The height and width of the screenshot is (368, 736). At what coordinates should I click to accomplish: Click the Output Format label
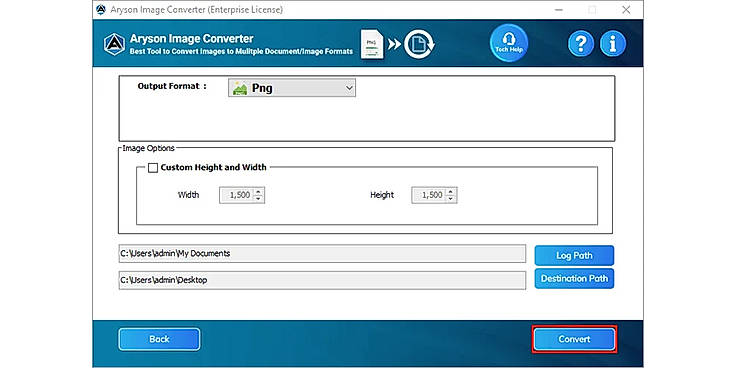[x=172, y=86]
